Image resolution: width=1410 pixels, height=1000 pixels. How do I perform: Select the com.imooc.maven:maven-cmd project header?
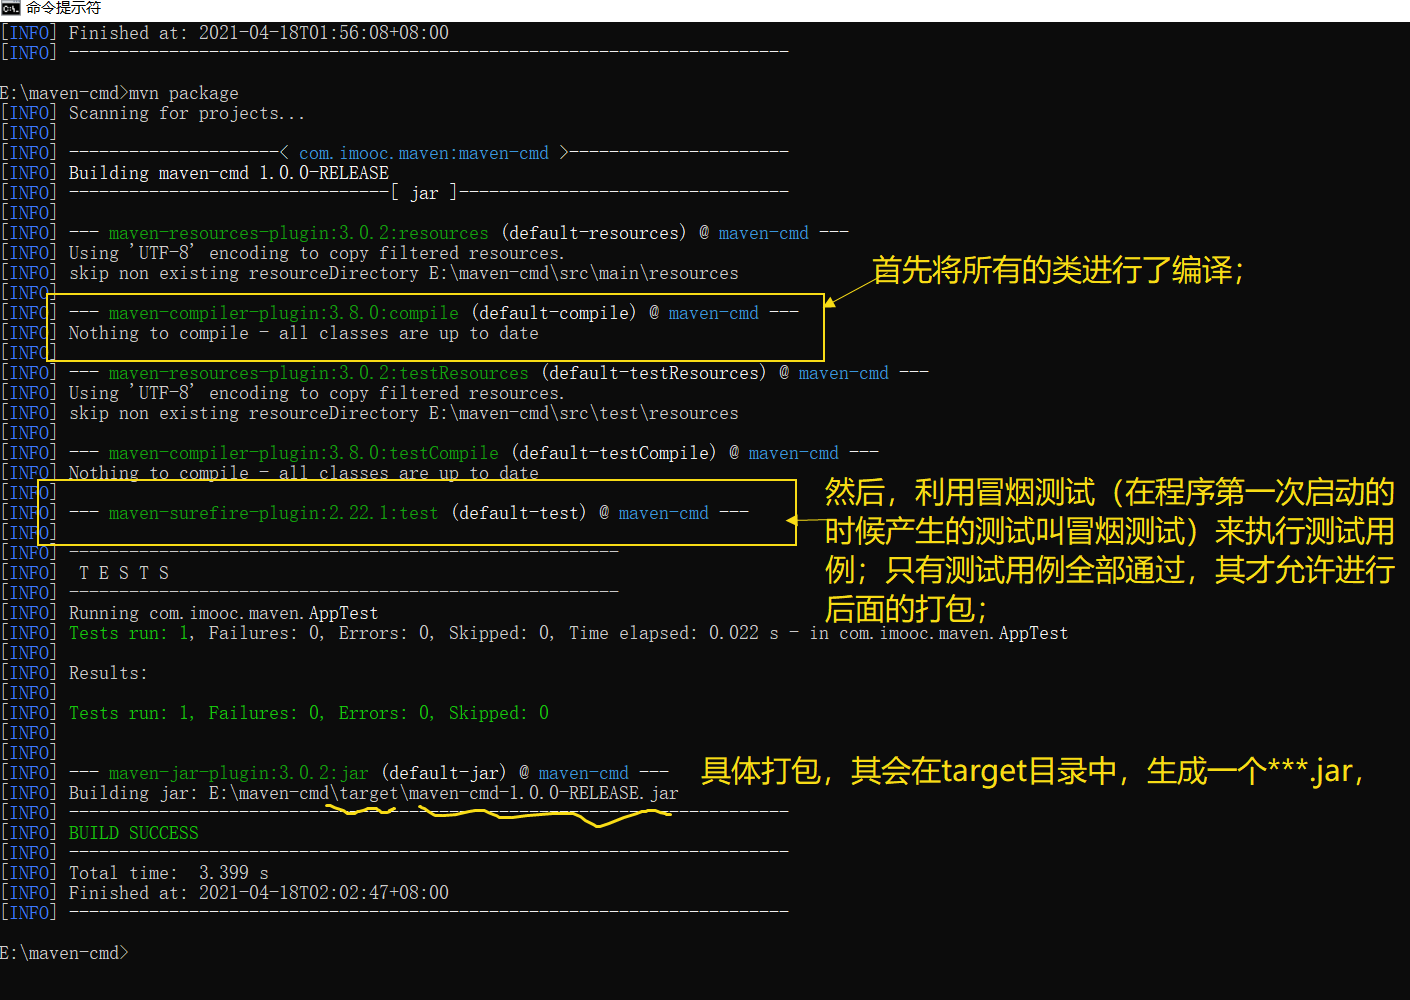(424, 152)
